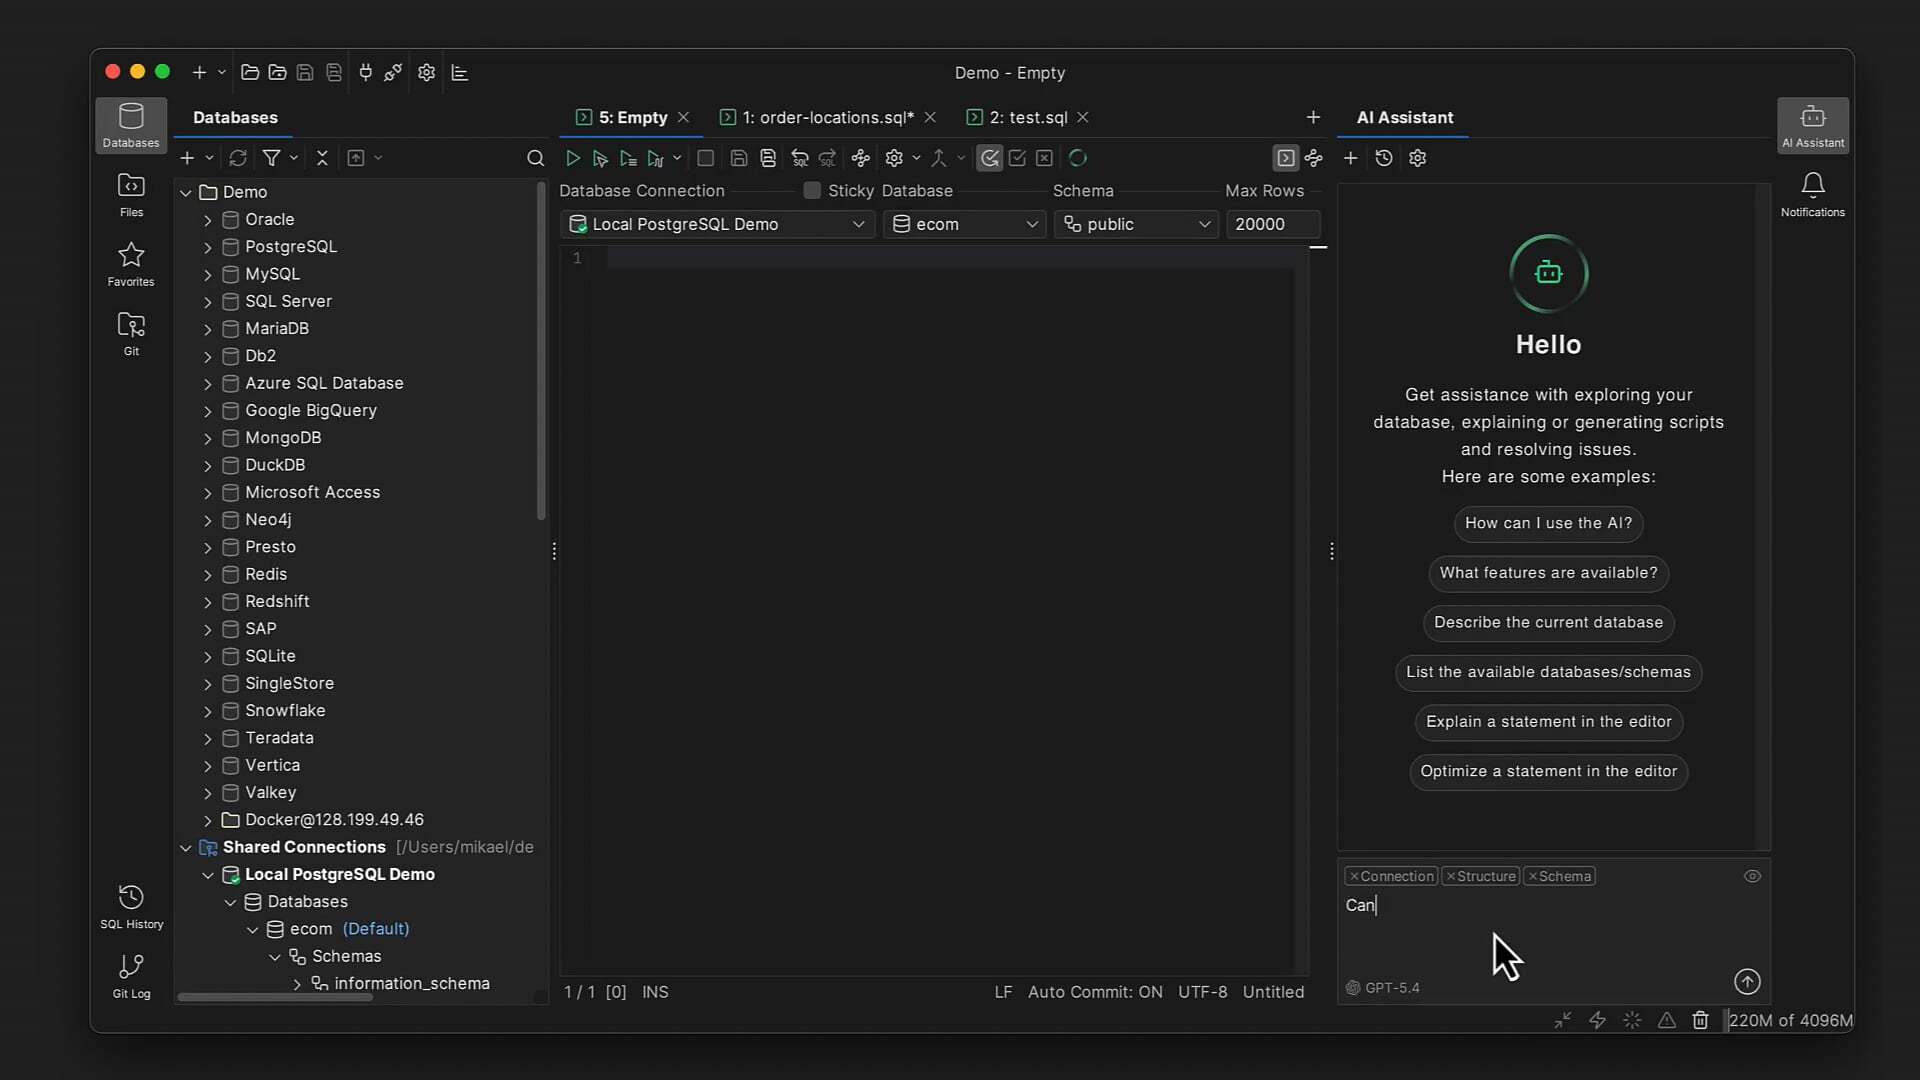The height and width of the screenshot is (1080, 1920).
Task: Open the editor settings gear icon
Action: pyautogui.click(x=894, y=158)
